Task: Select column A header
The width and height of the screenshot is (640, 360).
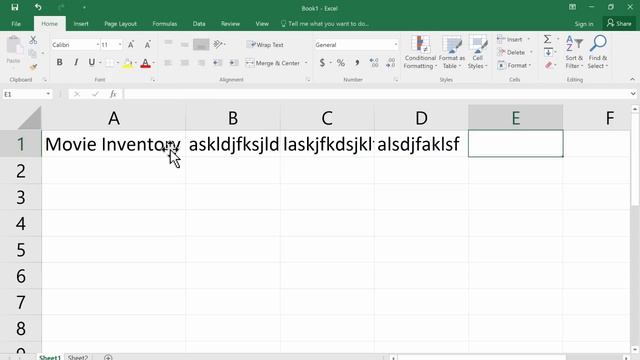Action: (x=114, y=118)
